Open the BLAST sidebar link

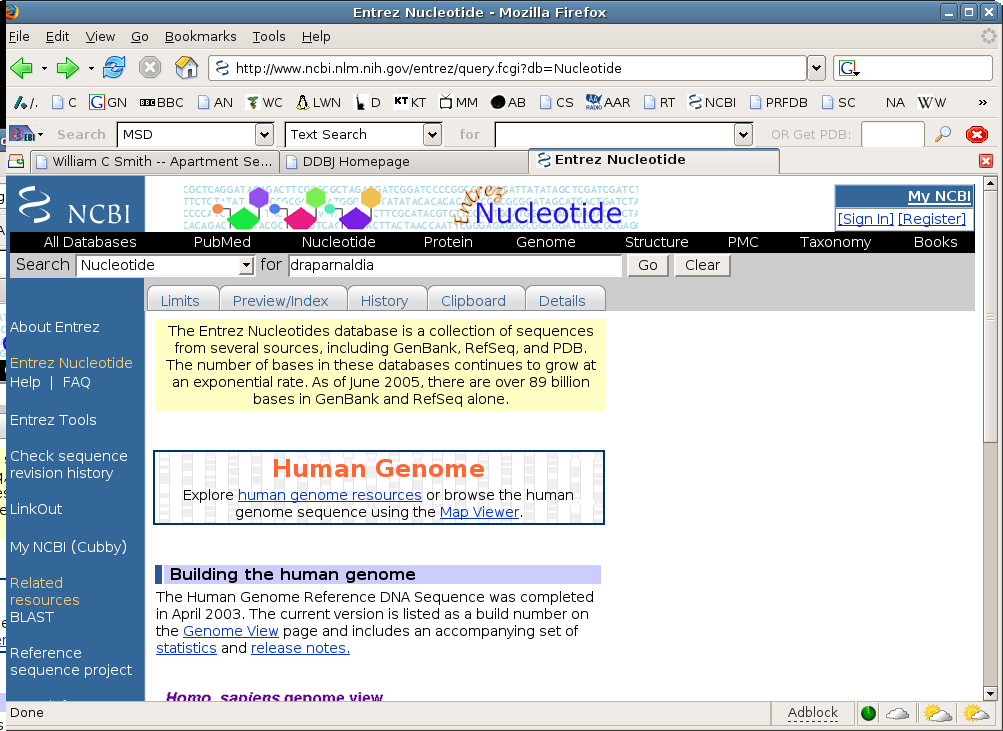[32, 617]
